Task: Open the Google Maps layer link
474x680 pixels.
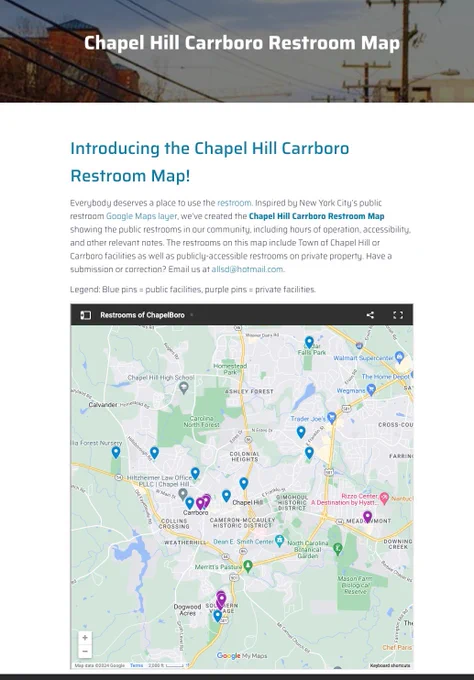Action: click(141, 216)
